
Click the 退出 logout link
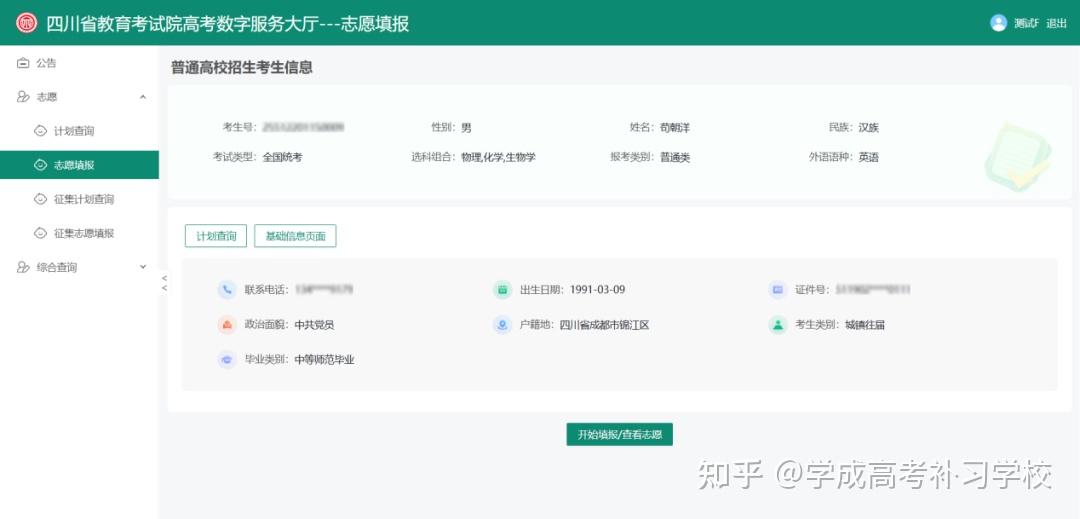point(1056,23)
